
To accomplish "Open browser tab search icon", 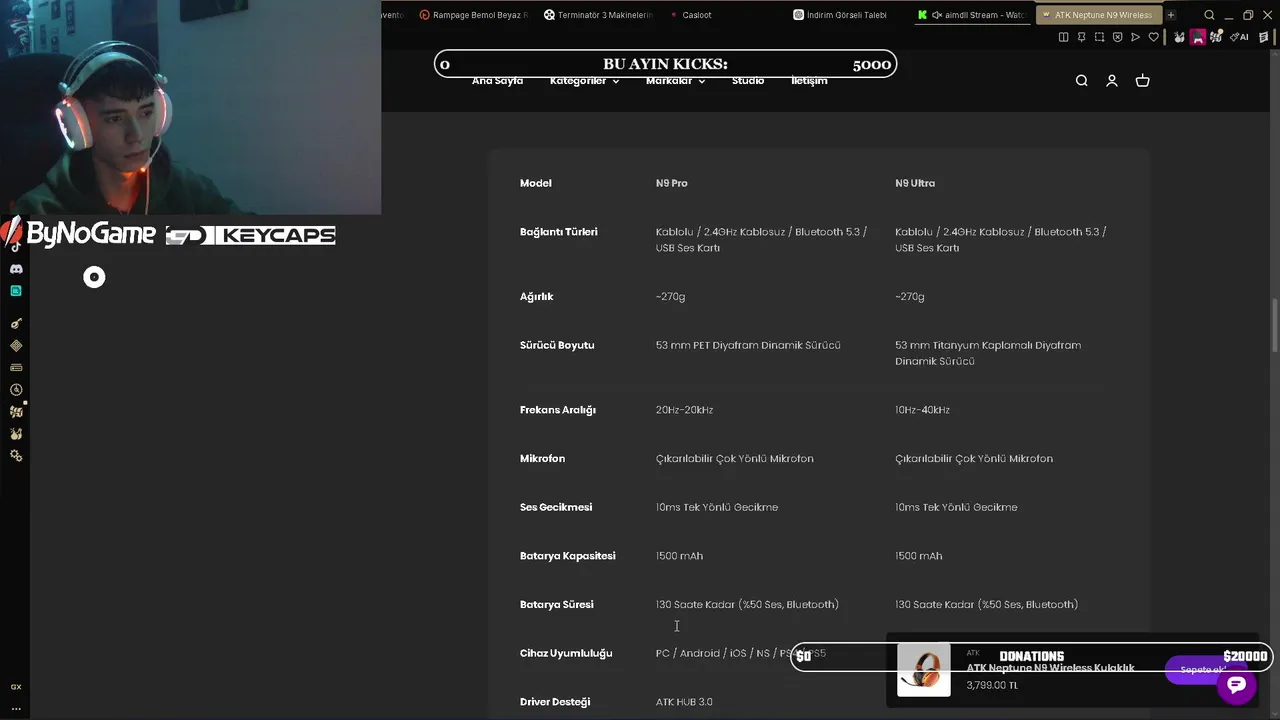I will click(1209, 15).
